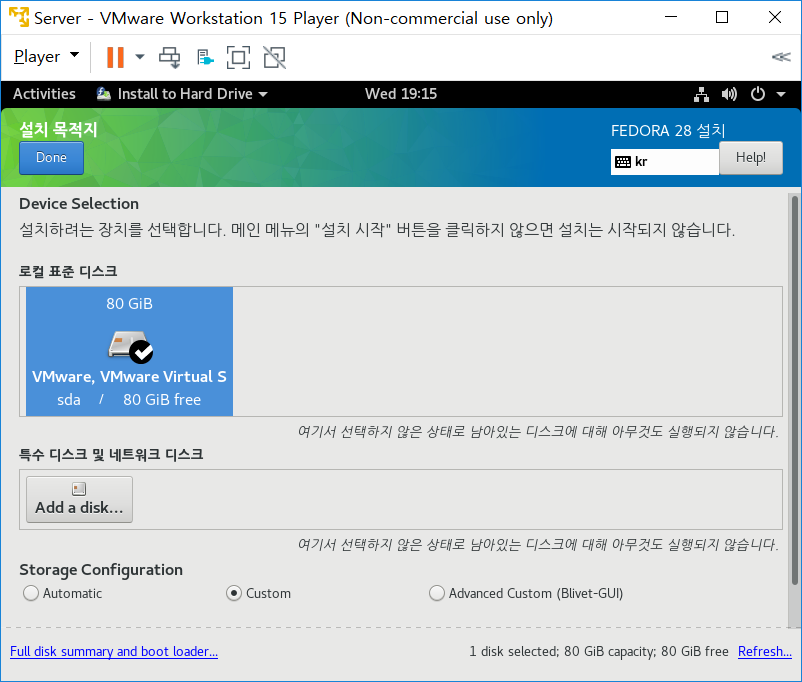Click the Help! button
Viewport: 802px width, 682px height.
coord(750,158)
